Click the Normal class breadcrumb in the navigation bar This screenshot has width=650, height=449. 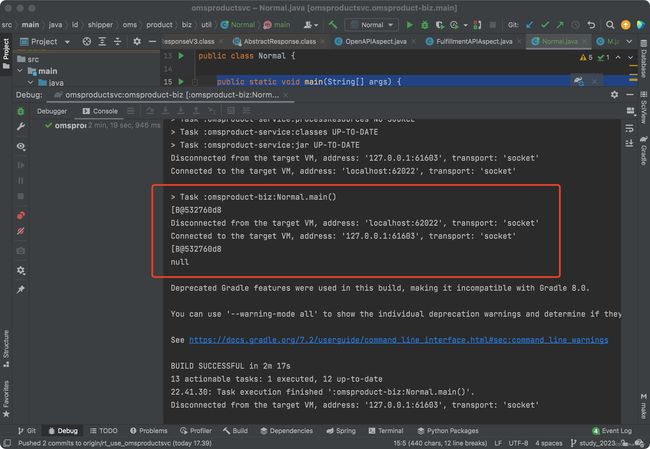tap(238, 25)
